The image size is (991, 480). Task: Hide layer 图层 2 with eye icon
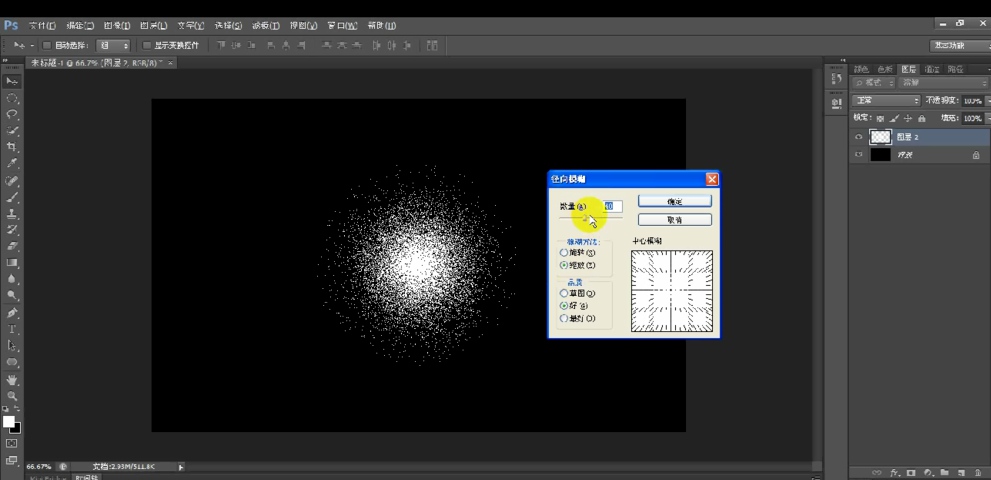(858, 137)
